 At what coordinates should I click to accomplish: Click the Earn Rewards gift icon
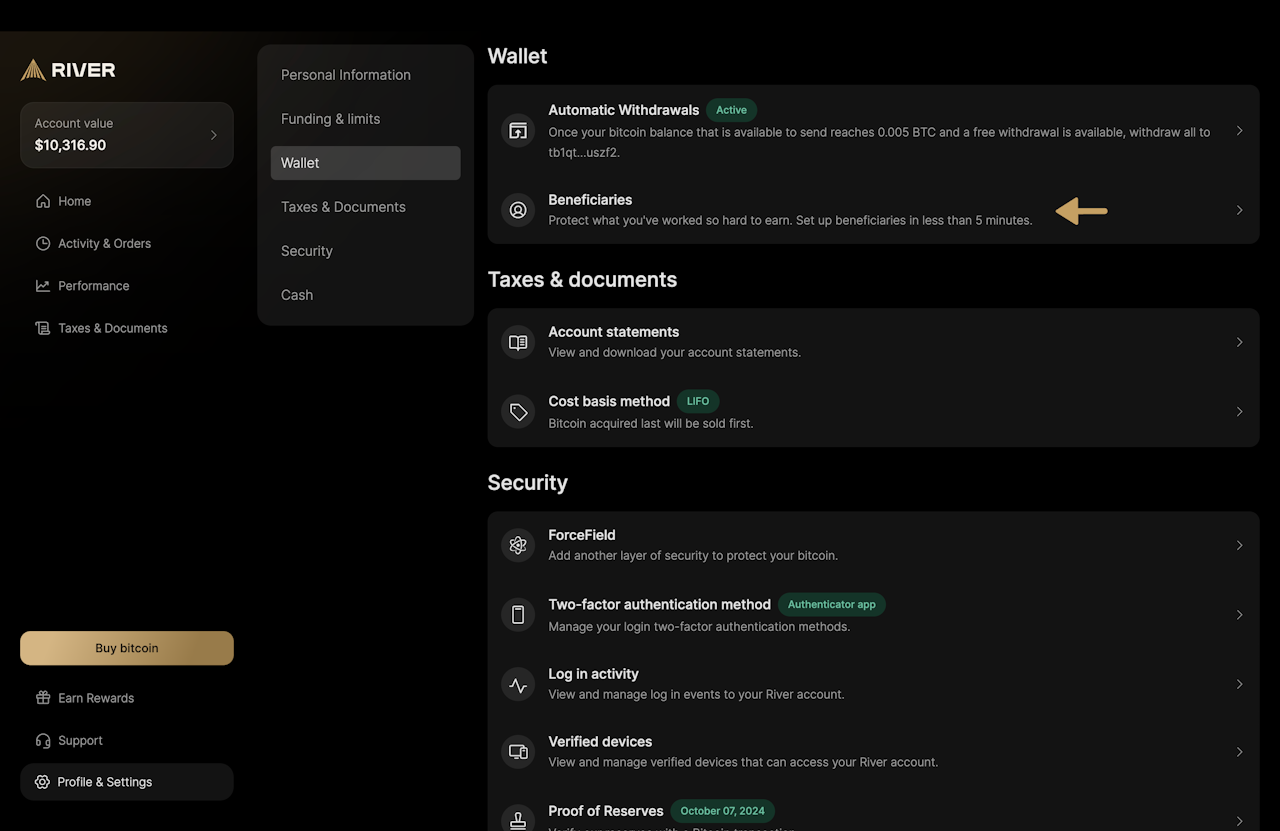pyautogui.click(x=43, y=698)
